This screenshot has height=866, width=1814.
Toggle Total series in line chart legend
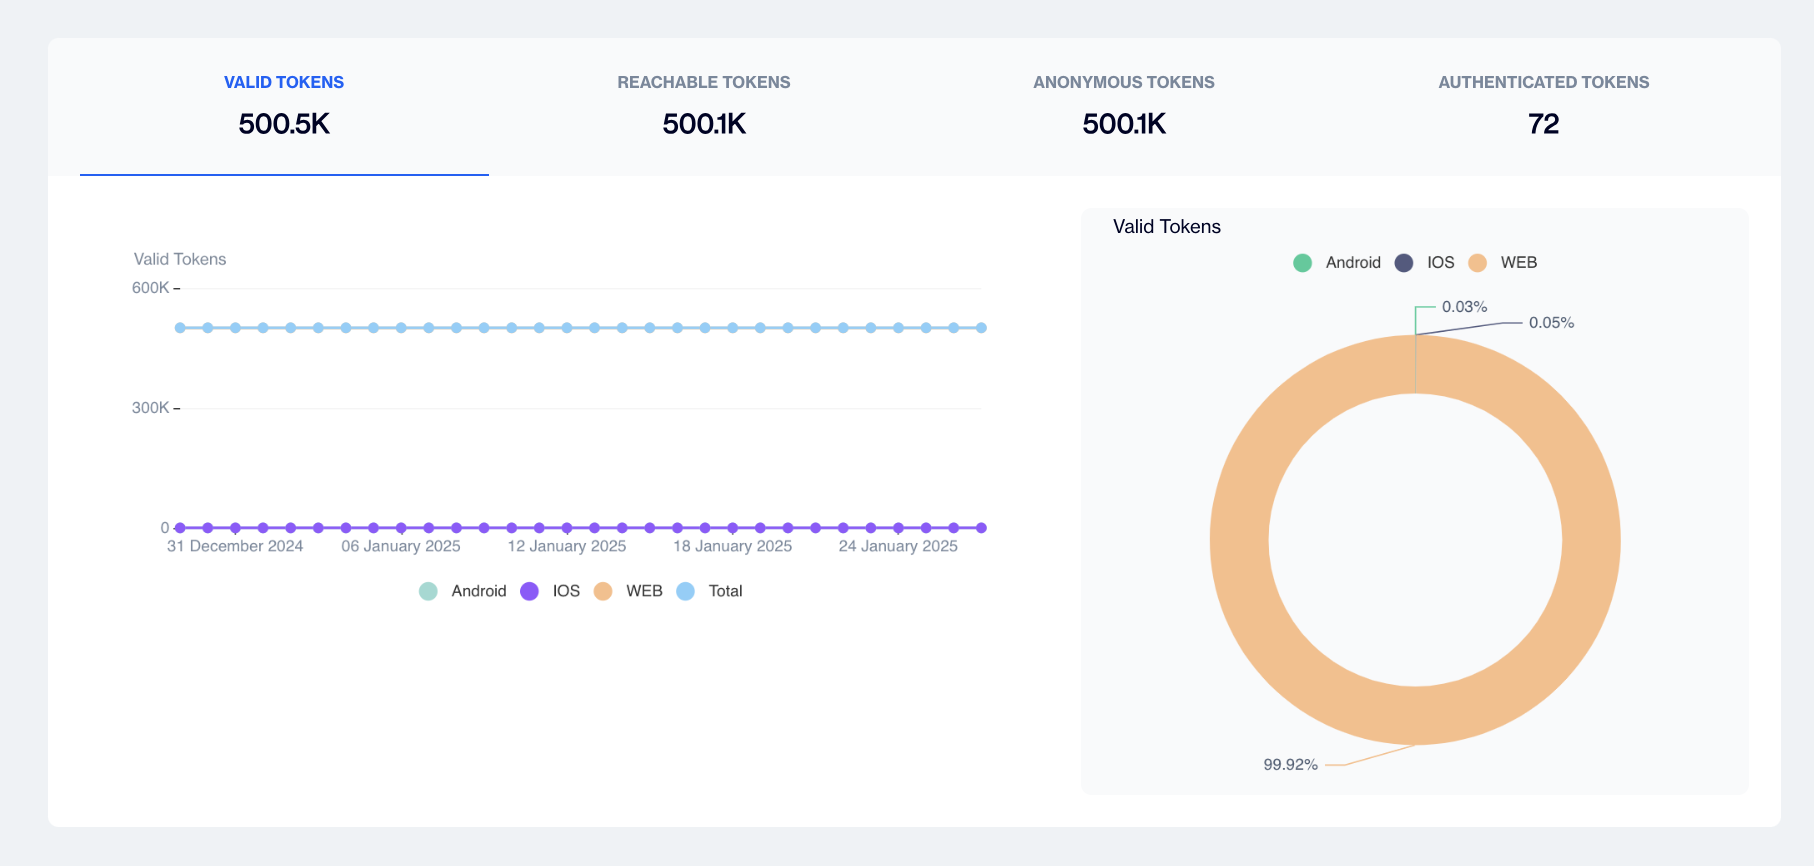[x=710, y=591]
